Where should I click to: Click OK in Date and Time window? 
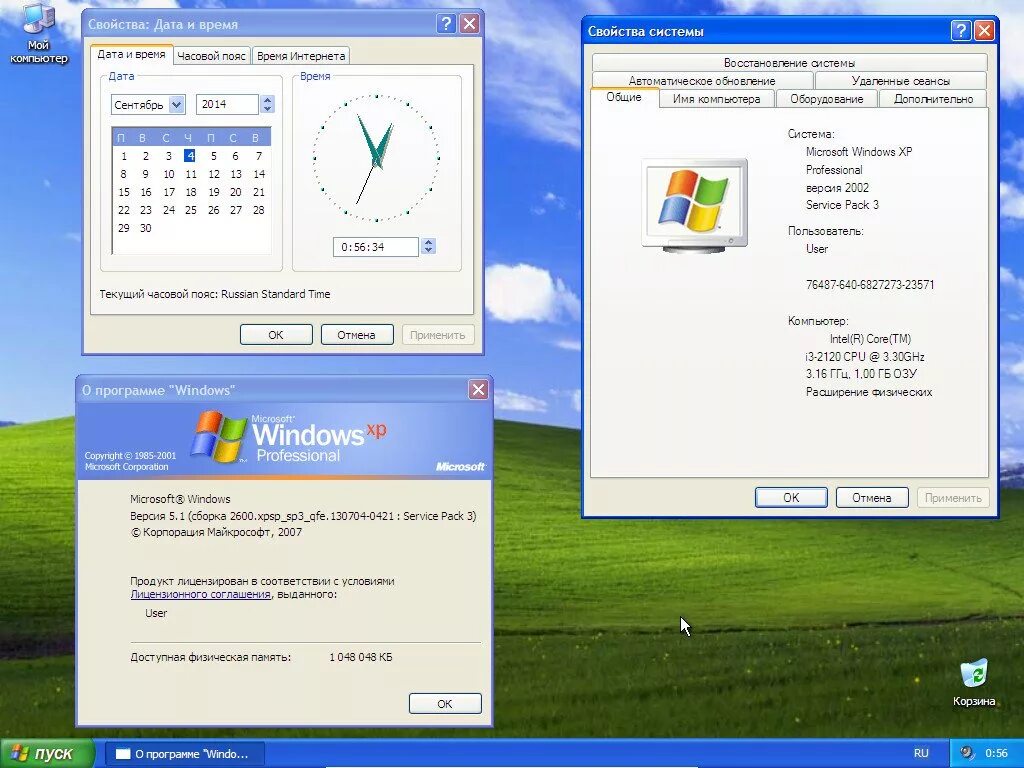click(x=276, y=334)
